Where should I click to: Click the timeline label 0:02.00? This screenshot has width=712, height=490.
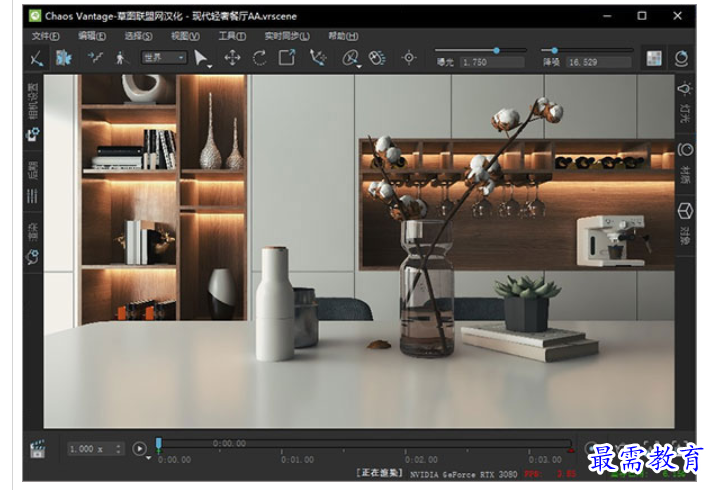(x=421, y=460)
